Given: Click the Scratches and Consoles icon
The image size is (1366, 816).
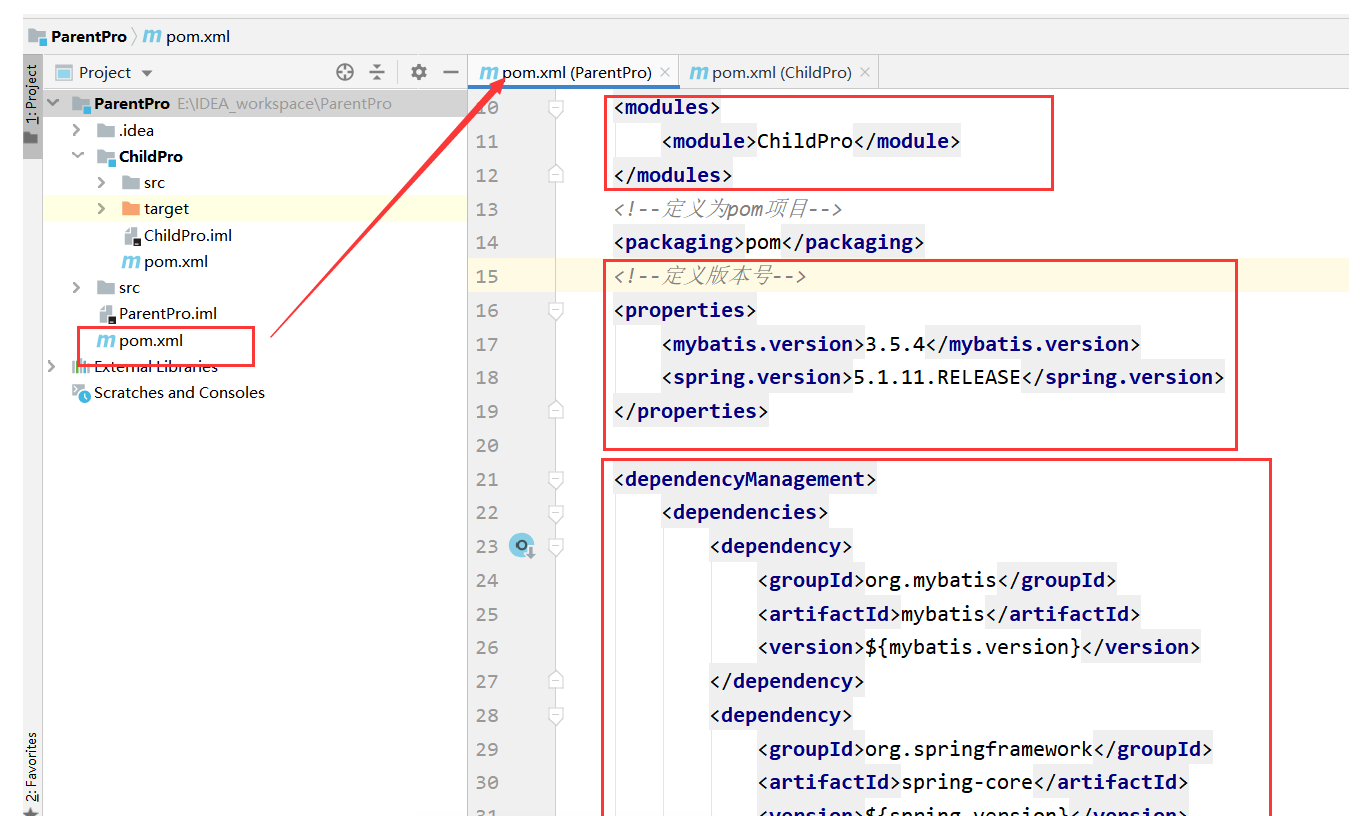Looking at the screenshot, I should pos(81,393).
